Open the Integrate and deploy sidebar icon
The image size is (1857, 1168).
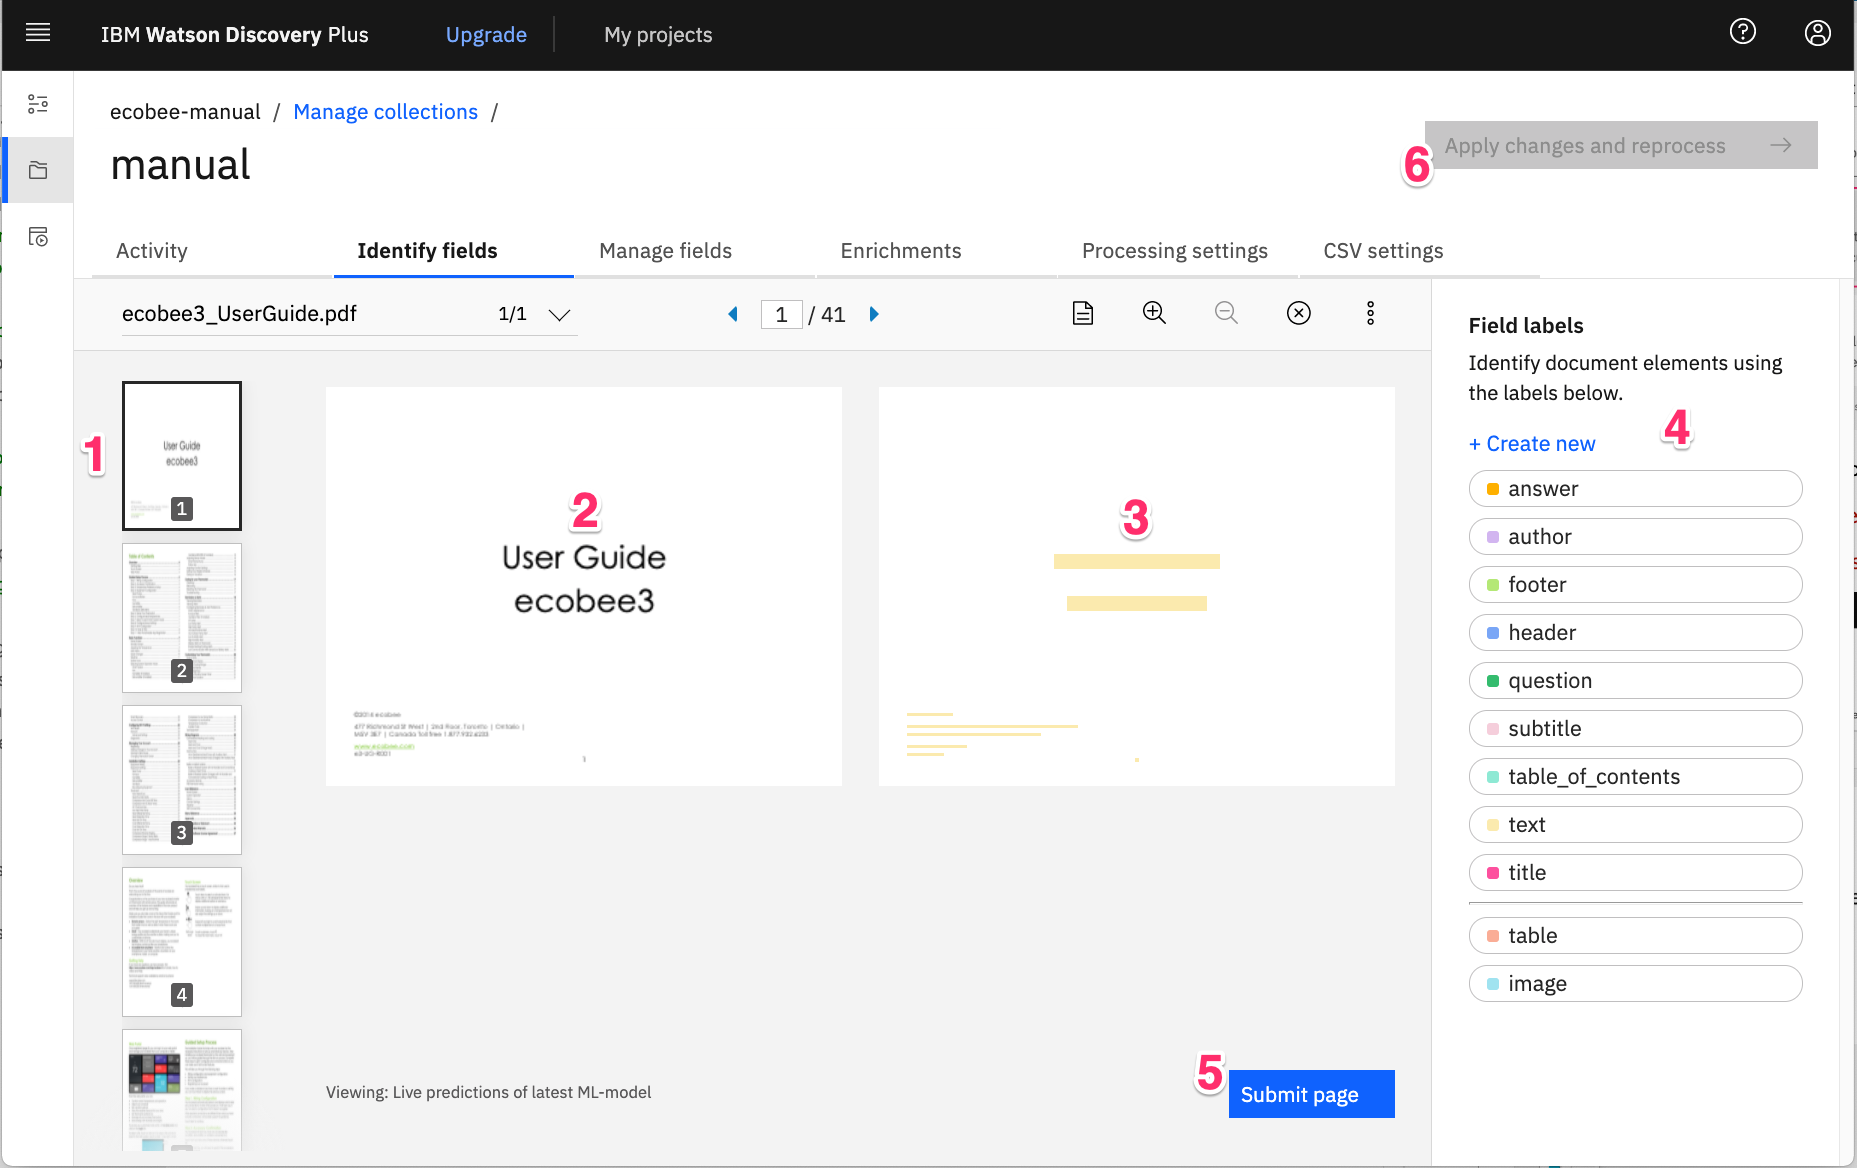pyautogui.click(x=38, y=237)
